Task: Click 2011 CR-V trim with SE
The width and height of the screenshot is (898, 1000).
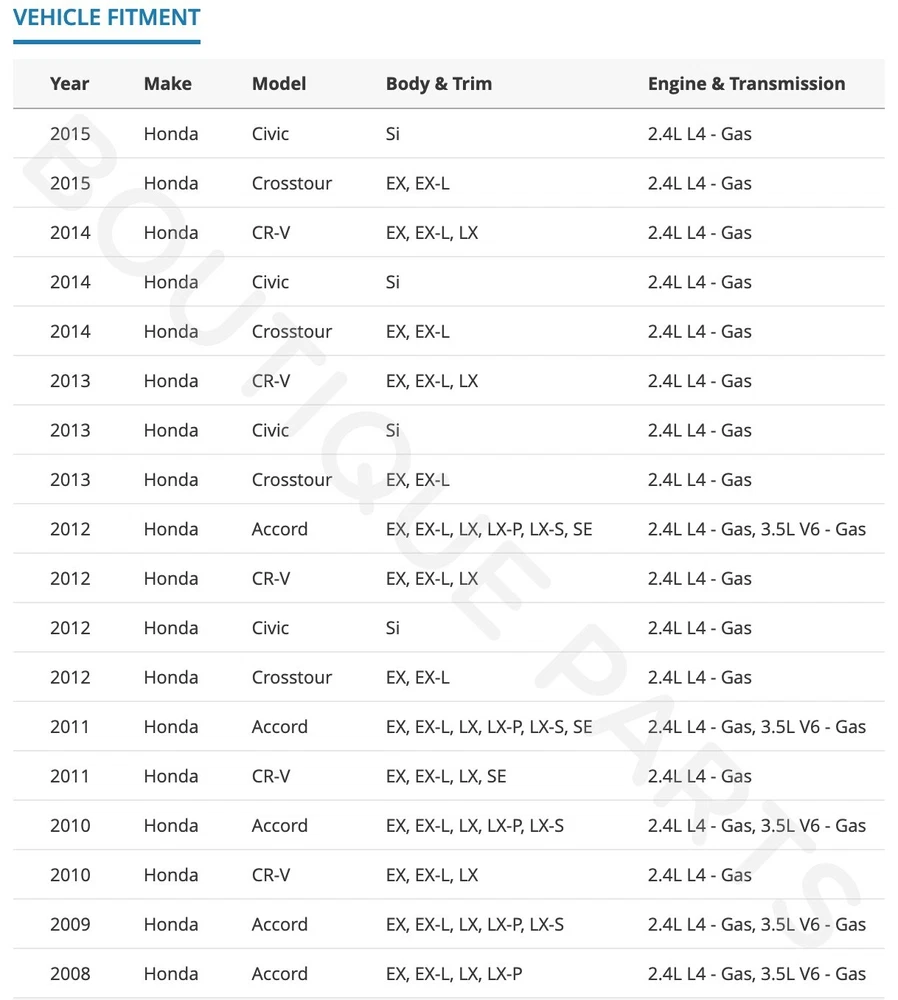Action: pyautogui.click(x=446, y=776)
